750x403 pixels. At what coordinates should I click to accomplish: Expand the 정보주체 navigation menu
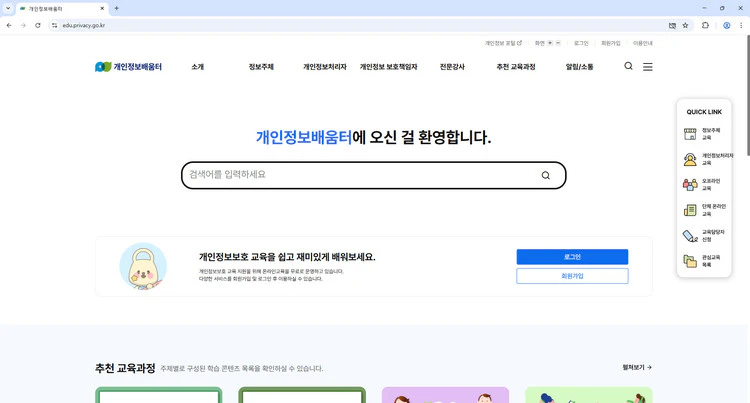pos(261,67)
